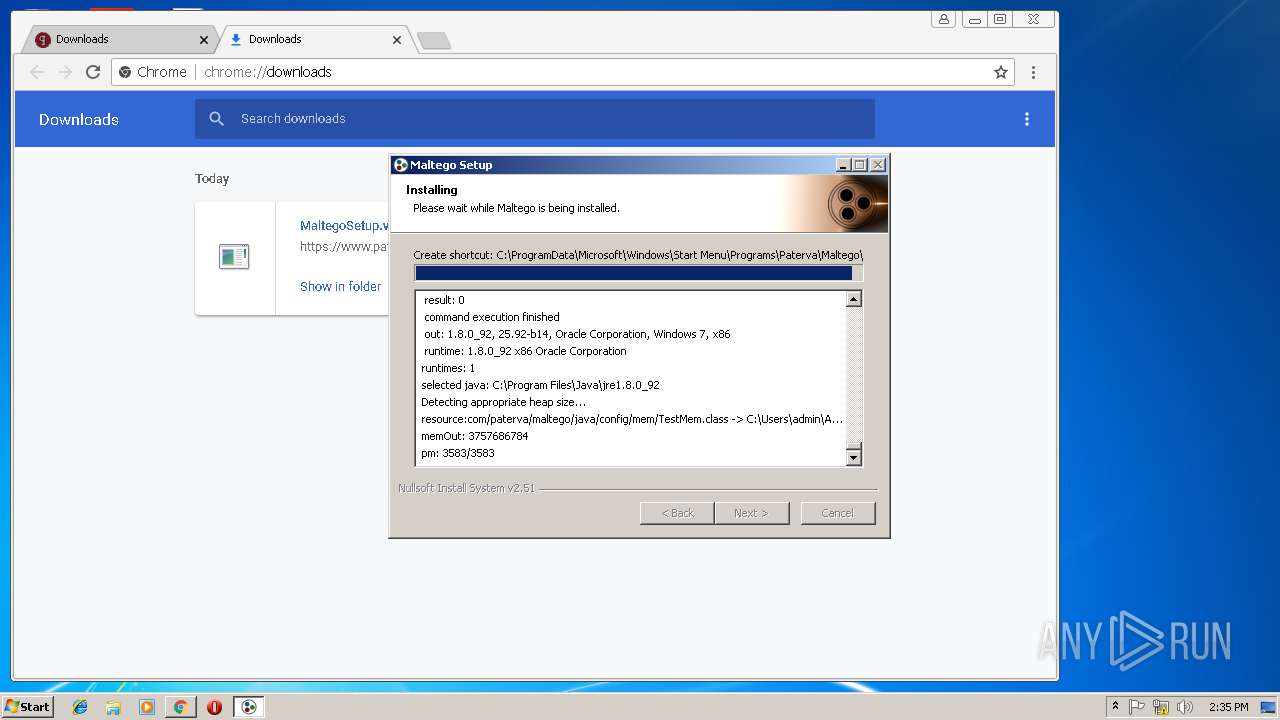
Task: Launch Internet Explorer from taskbar
Action: [x=80, y=707]
